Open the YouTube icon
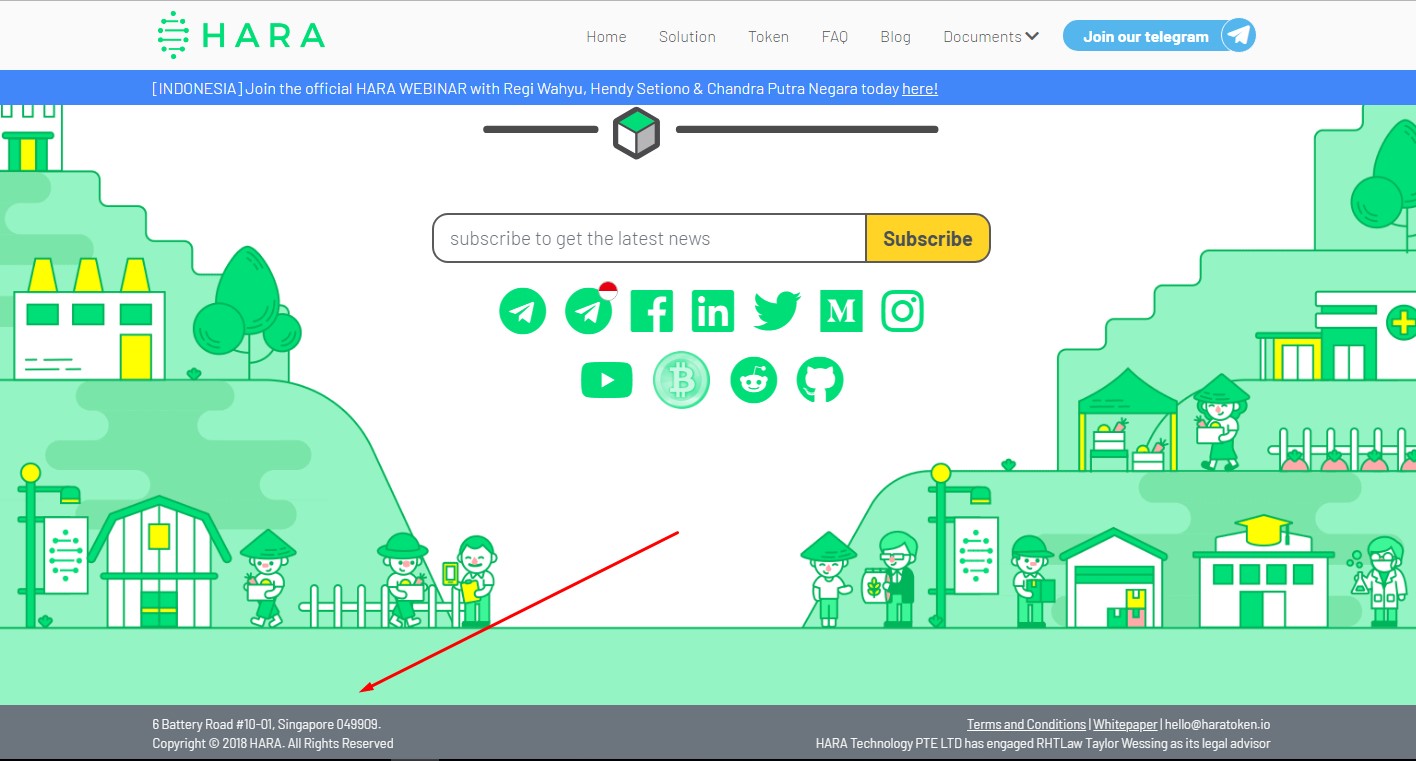 (x=606, y=380)
